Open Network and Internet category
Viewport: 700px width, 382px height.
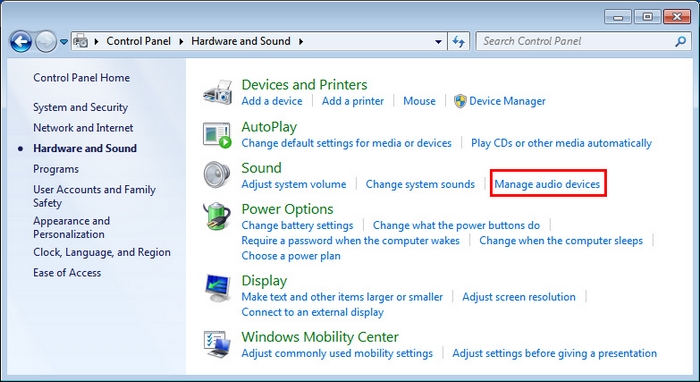(x=83, y=128)
